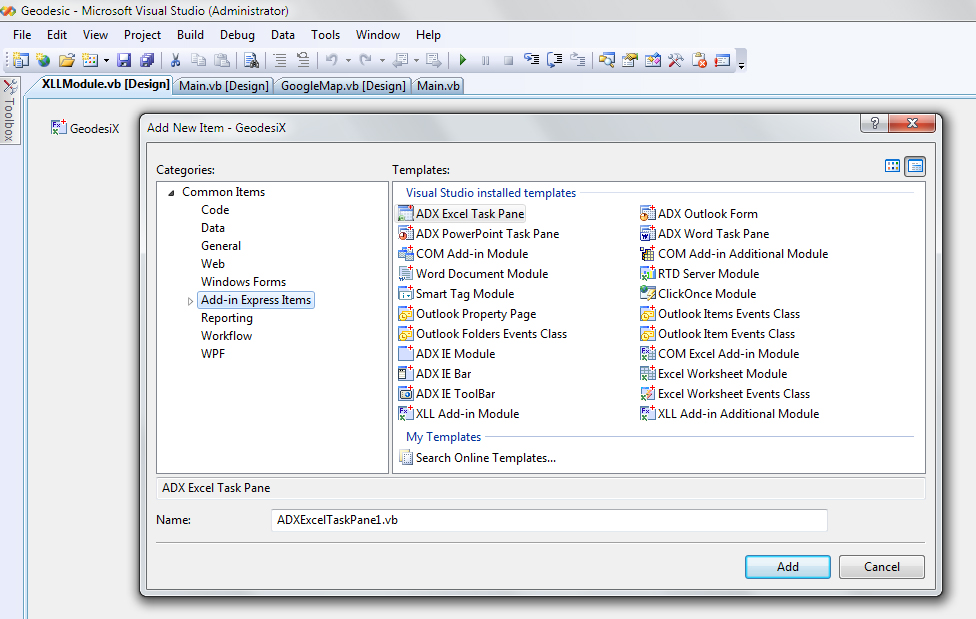Switch to the Main.vb [Design] tab
The height and width of the screenshot is (619, 976).
[x=223, y=86]
